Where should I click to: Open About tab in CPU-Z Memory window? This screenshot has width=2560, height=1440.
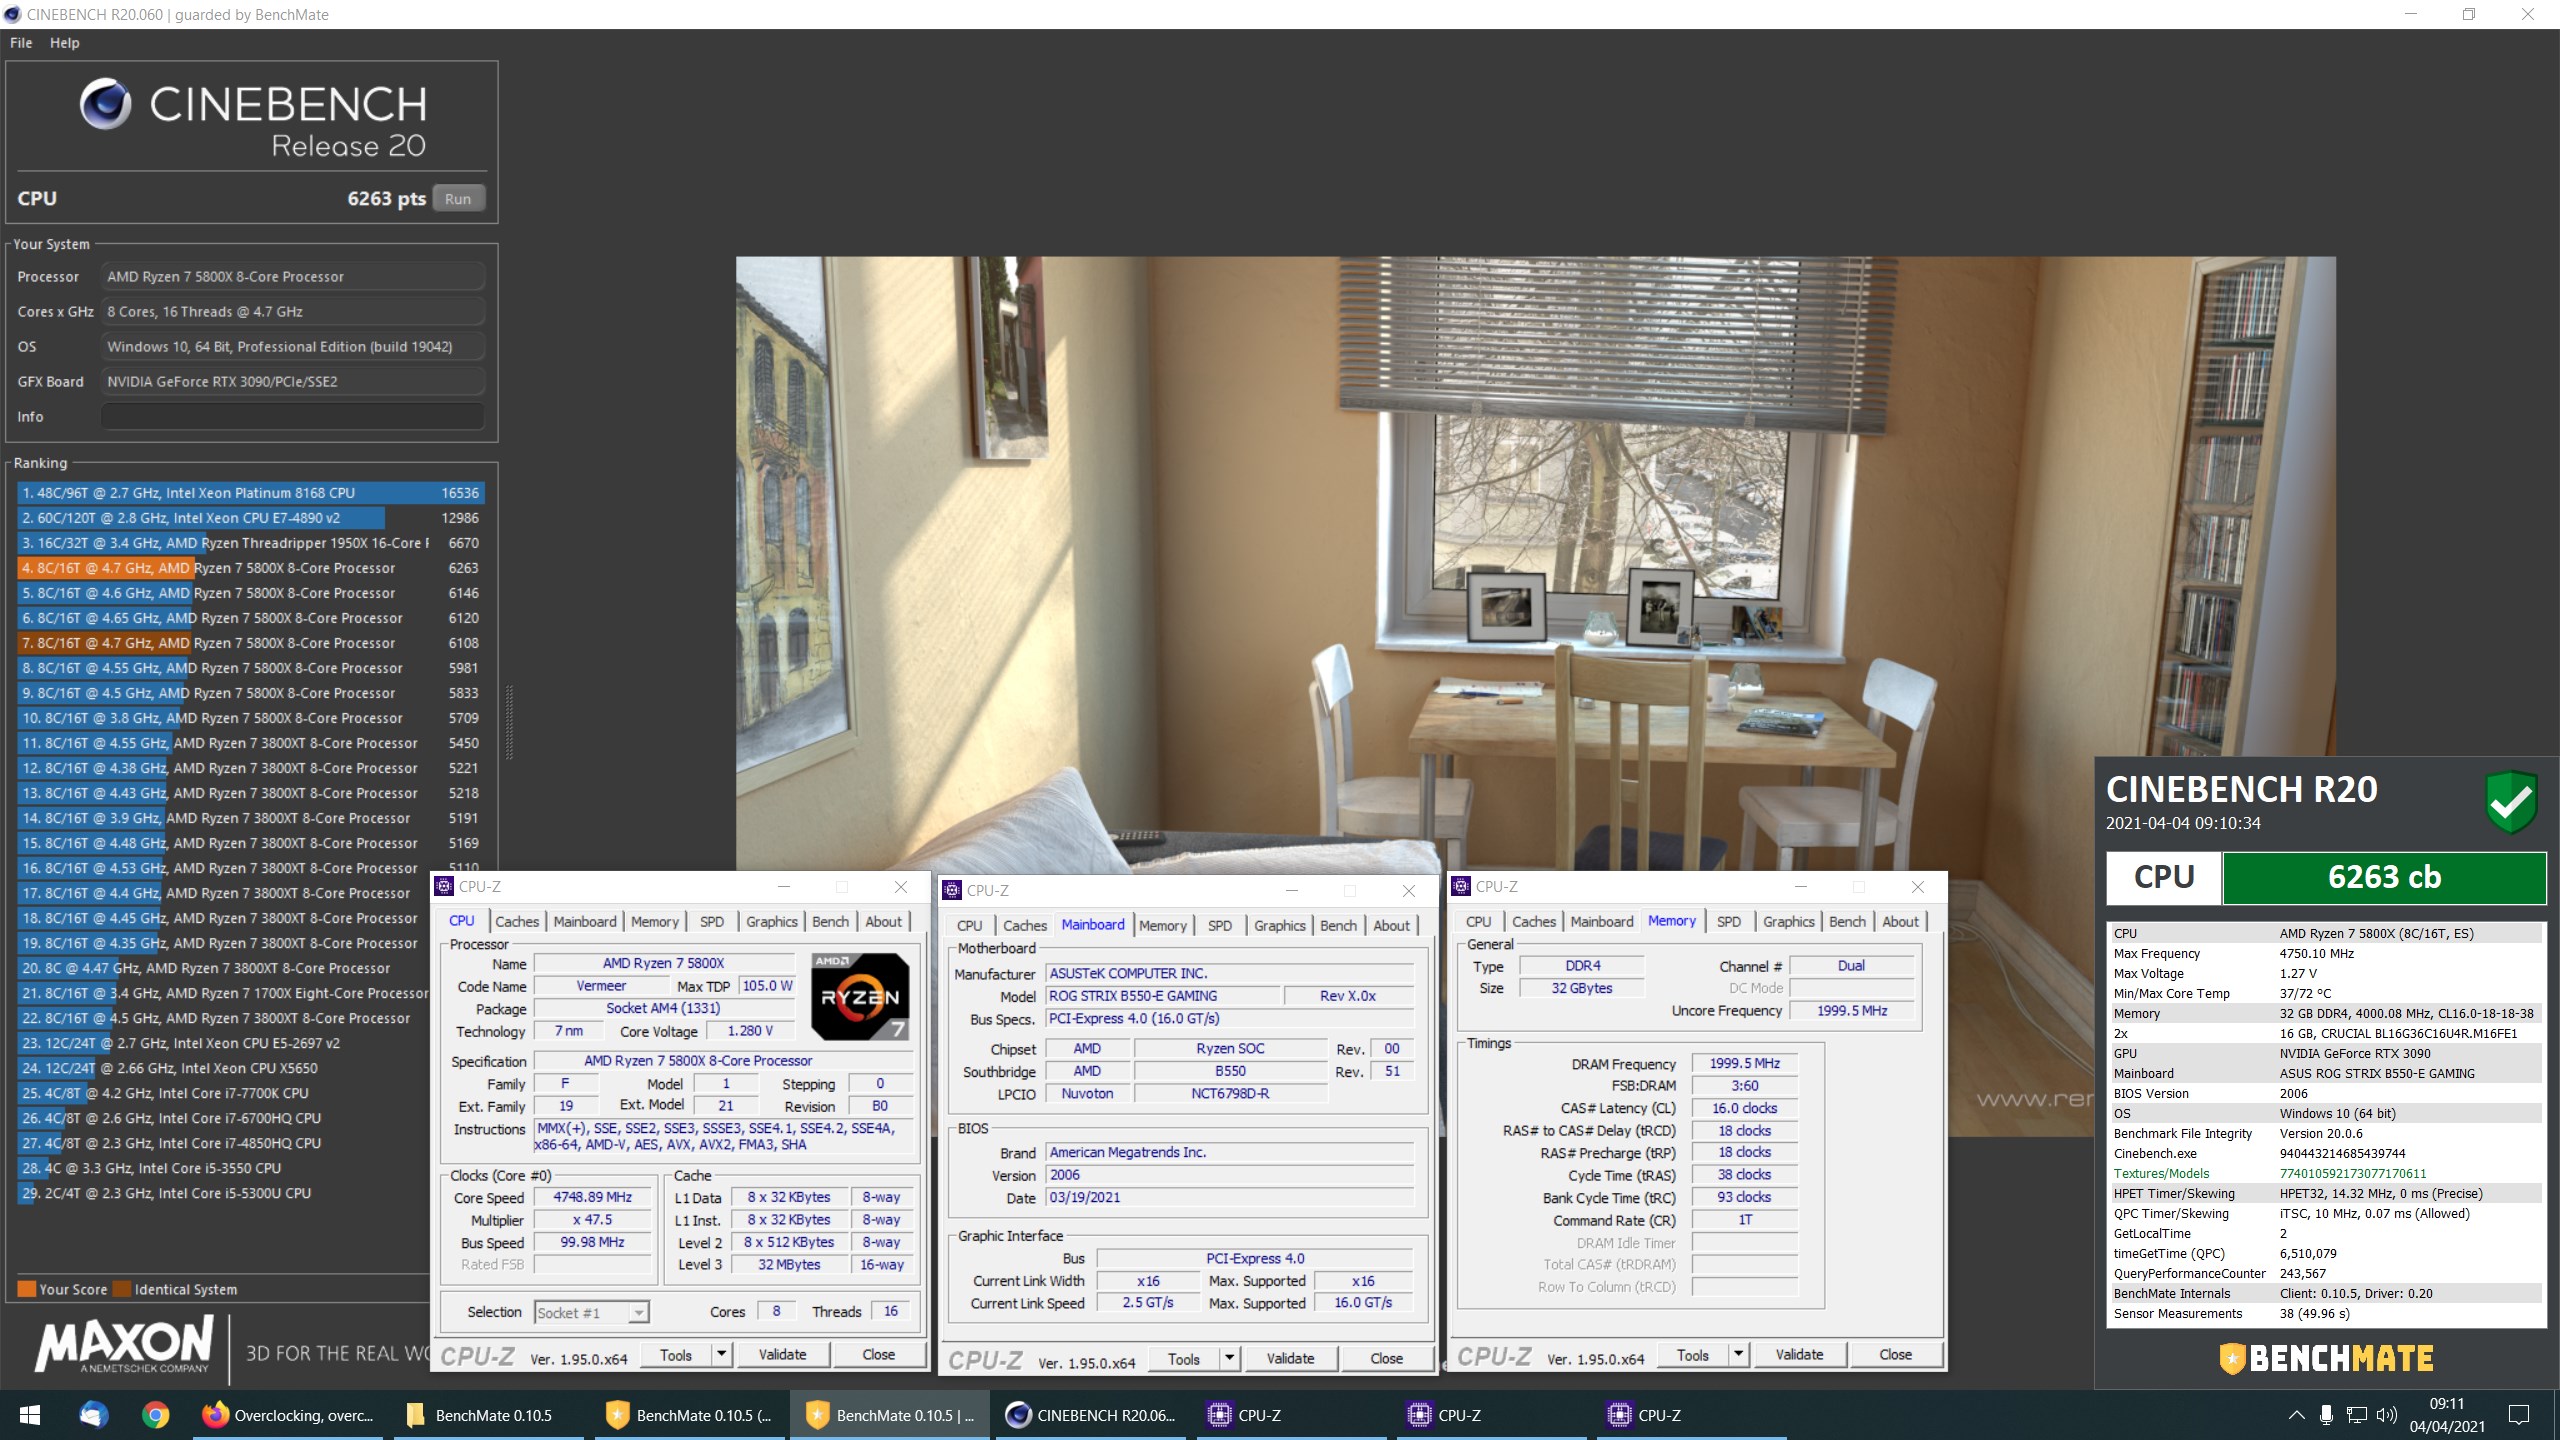1900,921
